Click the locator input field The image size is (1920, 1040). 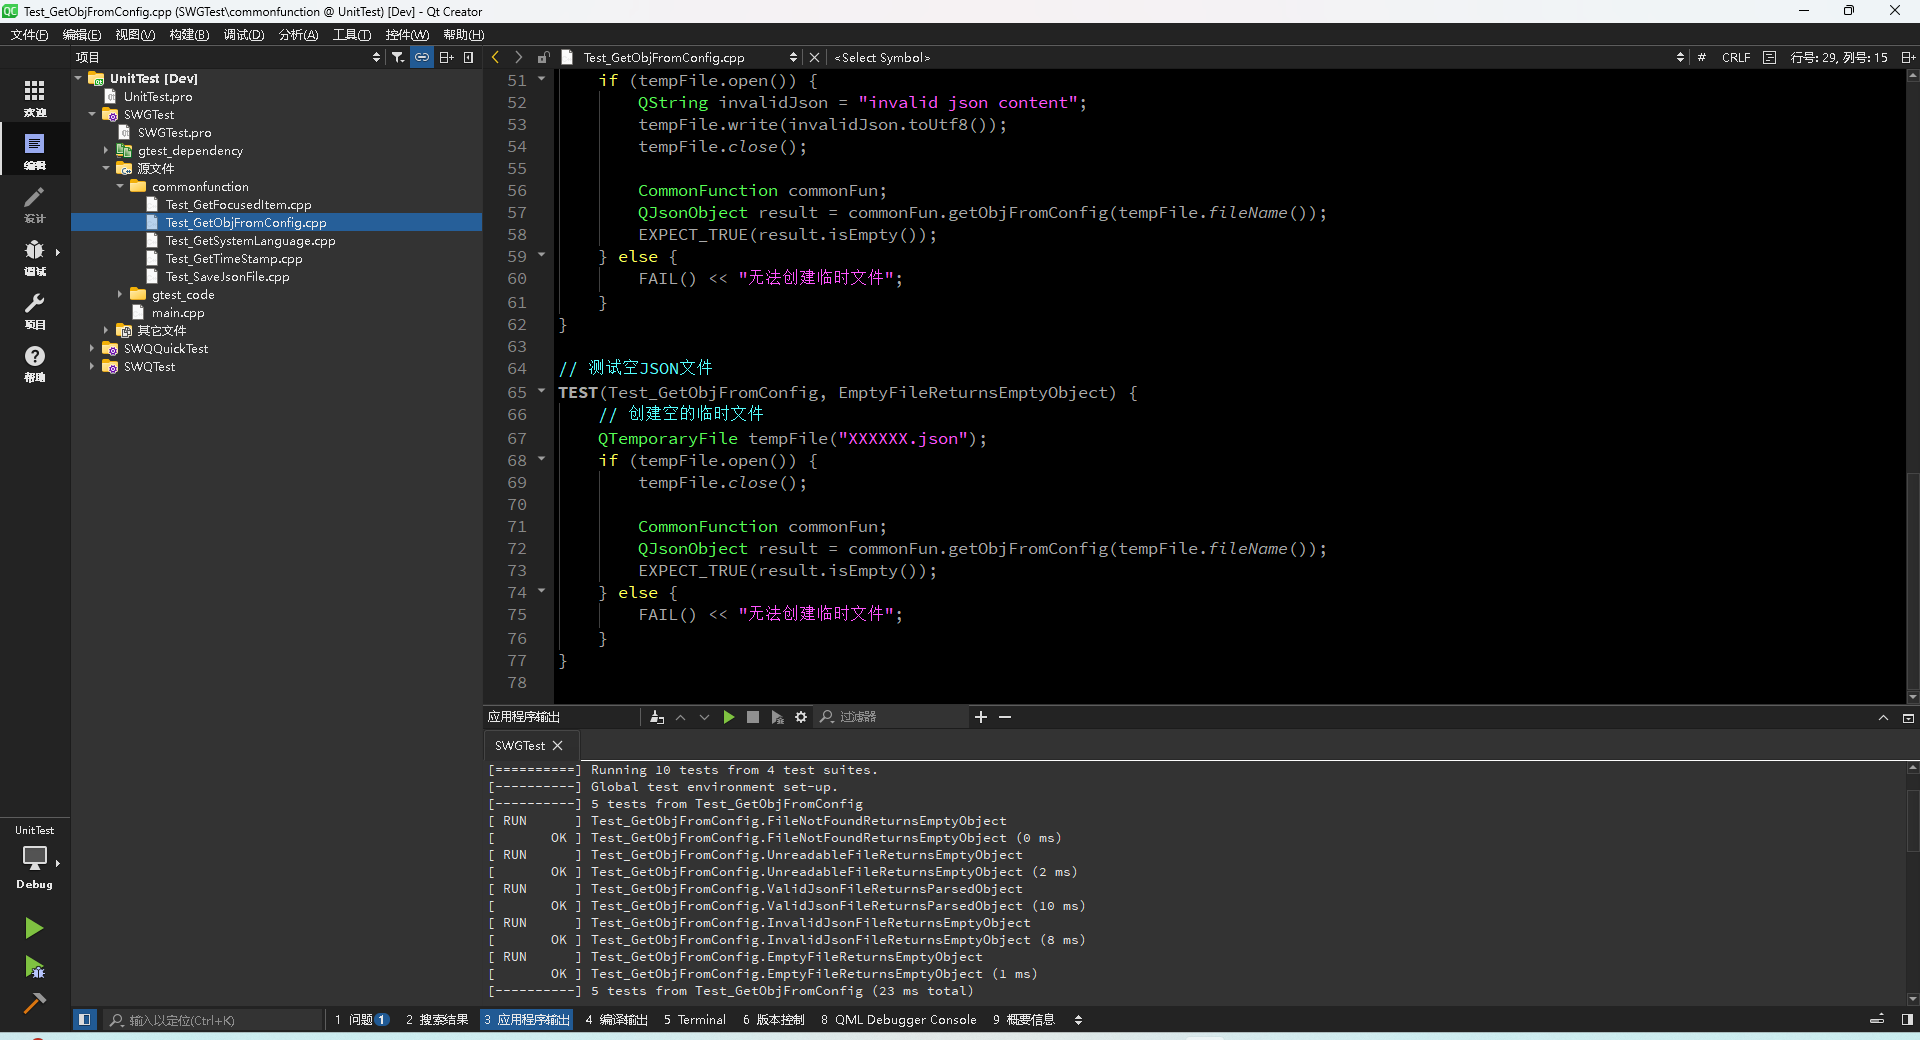[214, 1020]
